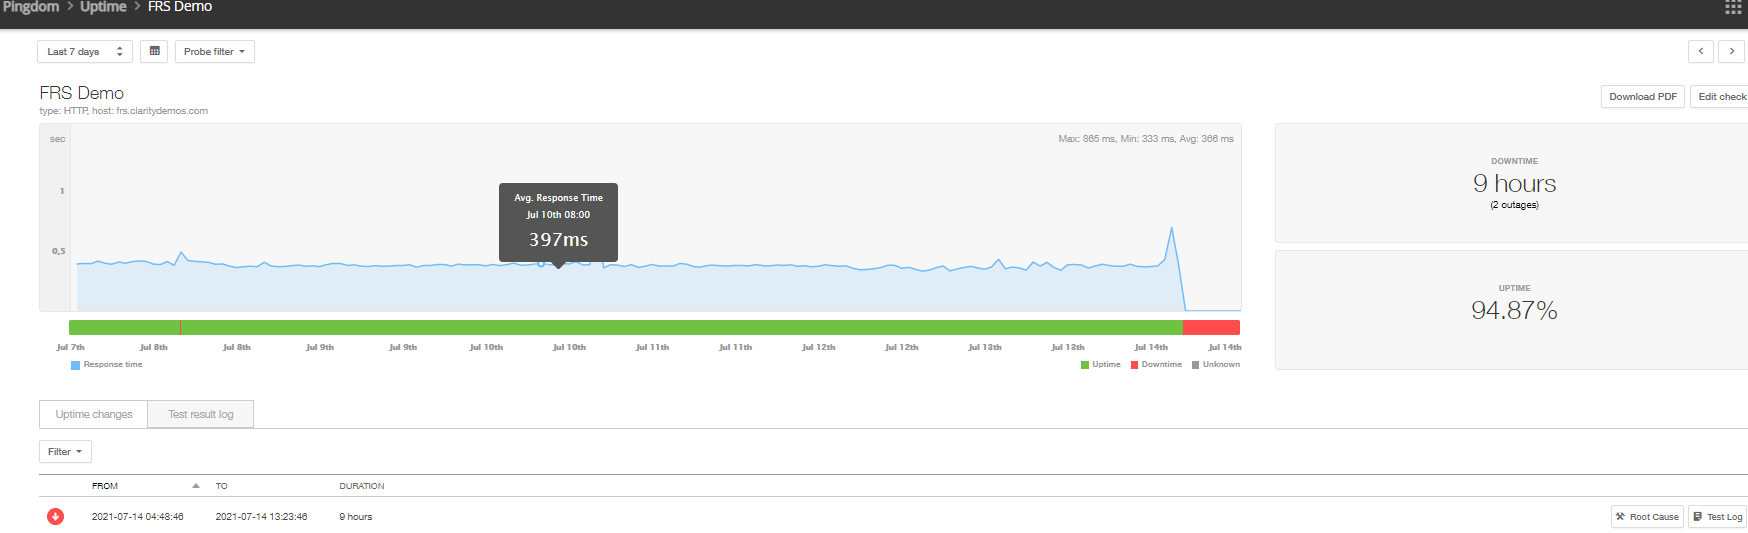Select the 2021-07-14 04:48:46 cell
1748x533 pixels.
[138, 517]
